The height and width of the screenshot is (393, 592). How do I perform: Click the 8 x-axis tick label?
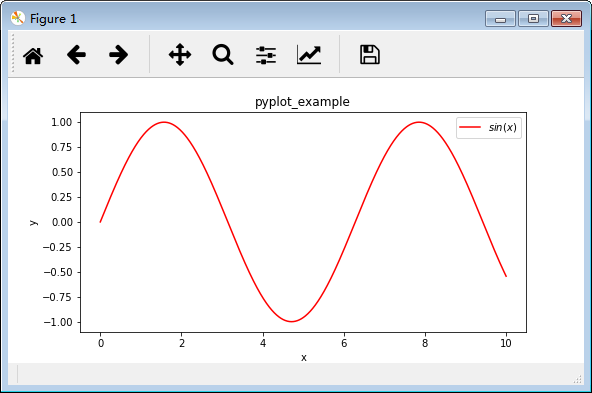[425, 343]
